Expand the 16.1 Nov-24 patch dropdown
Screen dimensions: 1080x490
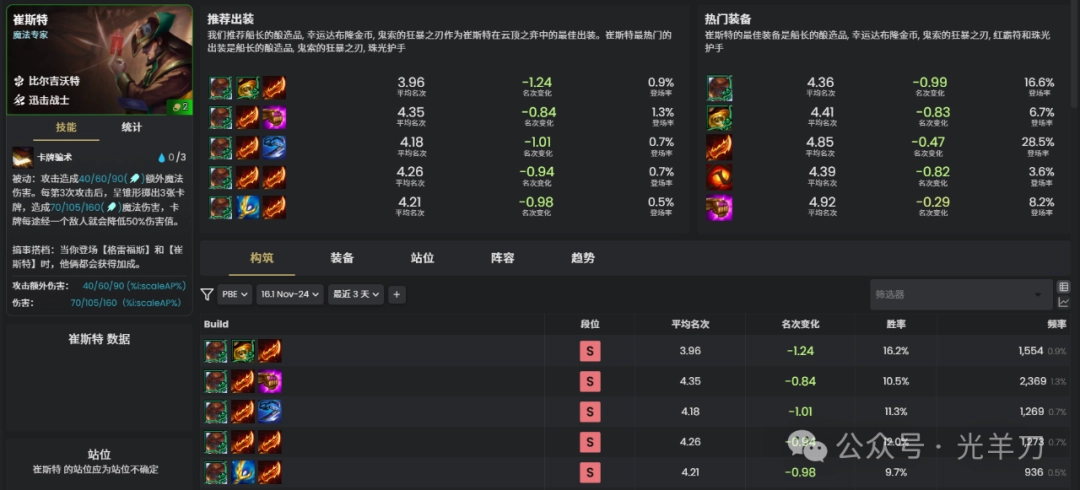click(290, 295)
